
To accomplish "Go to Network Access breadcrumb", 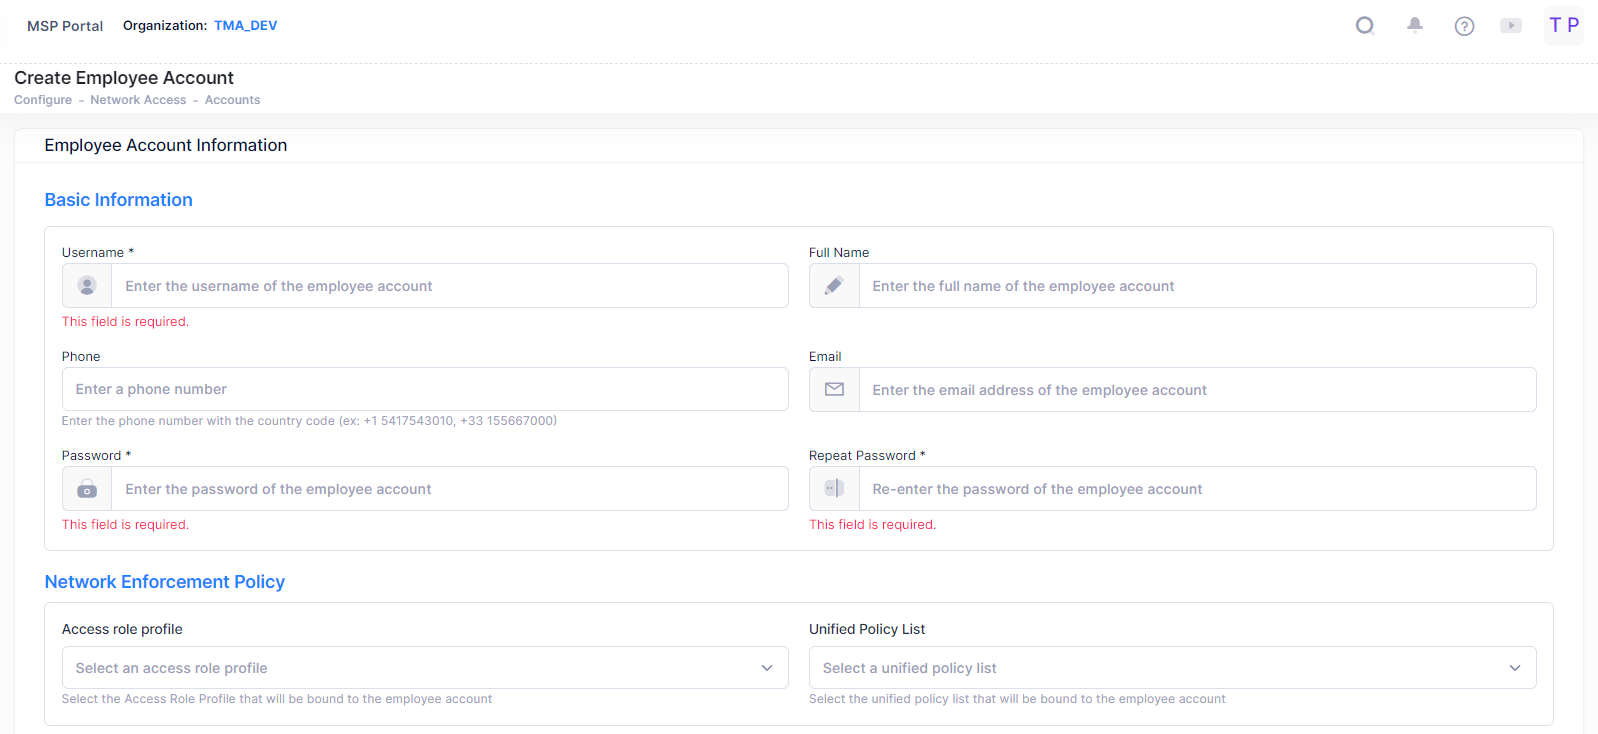I will click(x=138, y=100).
